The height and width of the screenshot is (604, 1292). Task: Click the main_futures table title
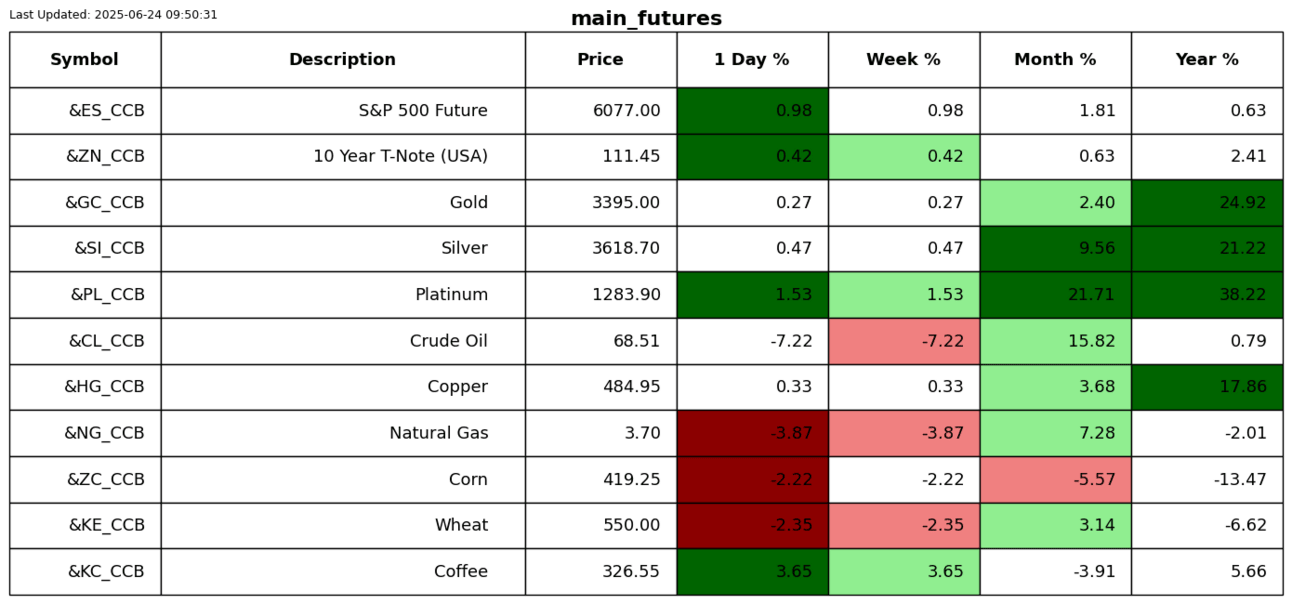click(646, 19)
